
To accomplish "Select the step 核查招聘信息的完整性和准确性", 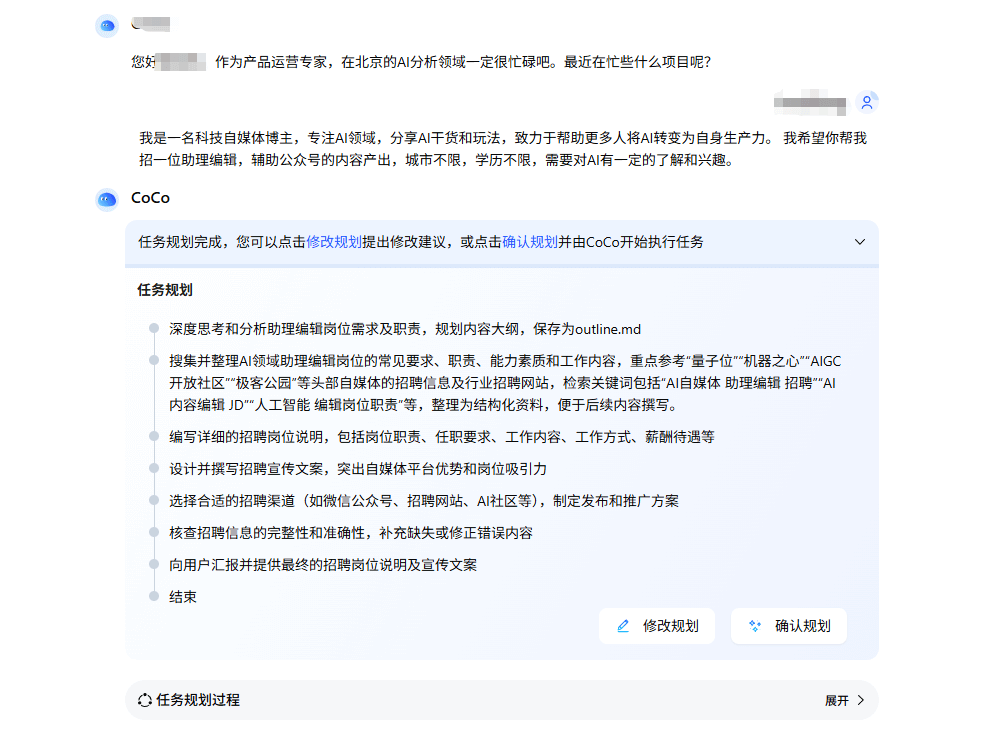I will coord(351,533).
